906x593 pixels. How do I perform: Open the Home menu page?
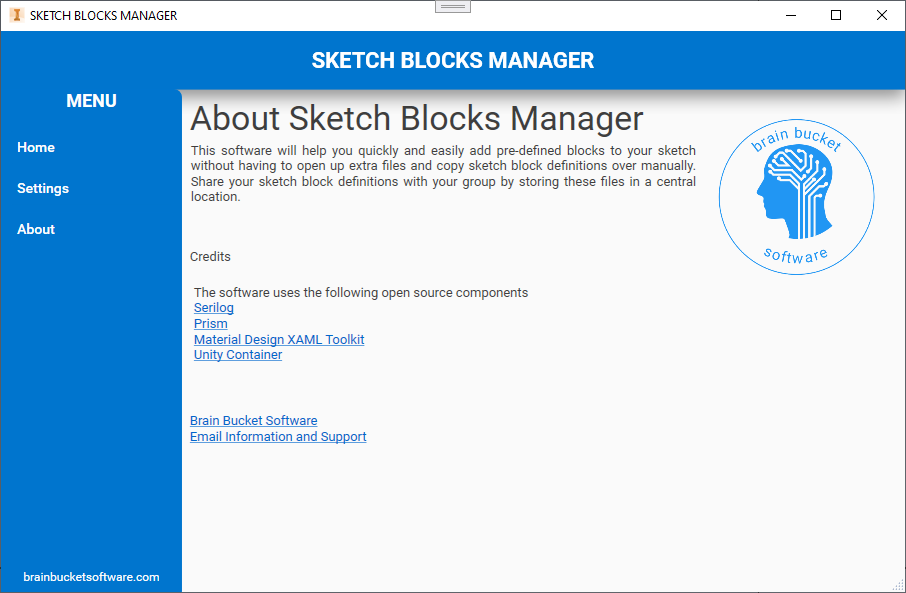(36, 147)
